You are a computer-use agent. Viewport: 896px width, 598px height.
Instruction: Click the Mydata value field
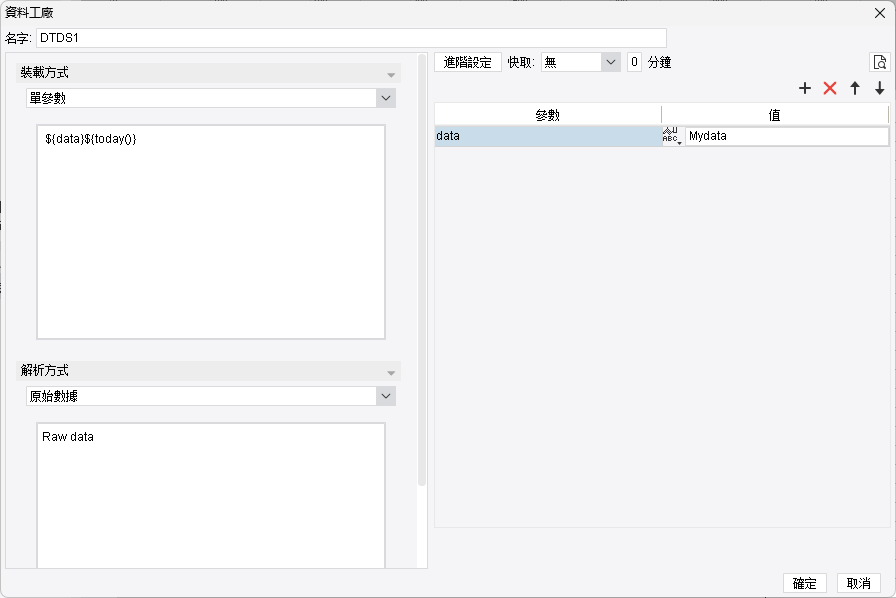[x=786, y=136]
